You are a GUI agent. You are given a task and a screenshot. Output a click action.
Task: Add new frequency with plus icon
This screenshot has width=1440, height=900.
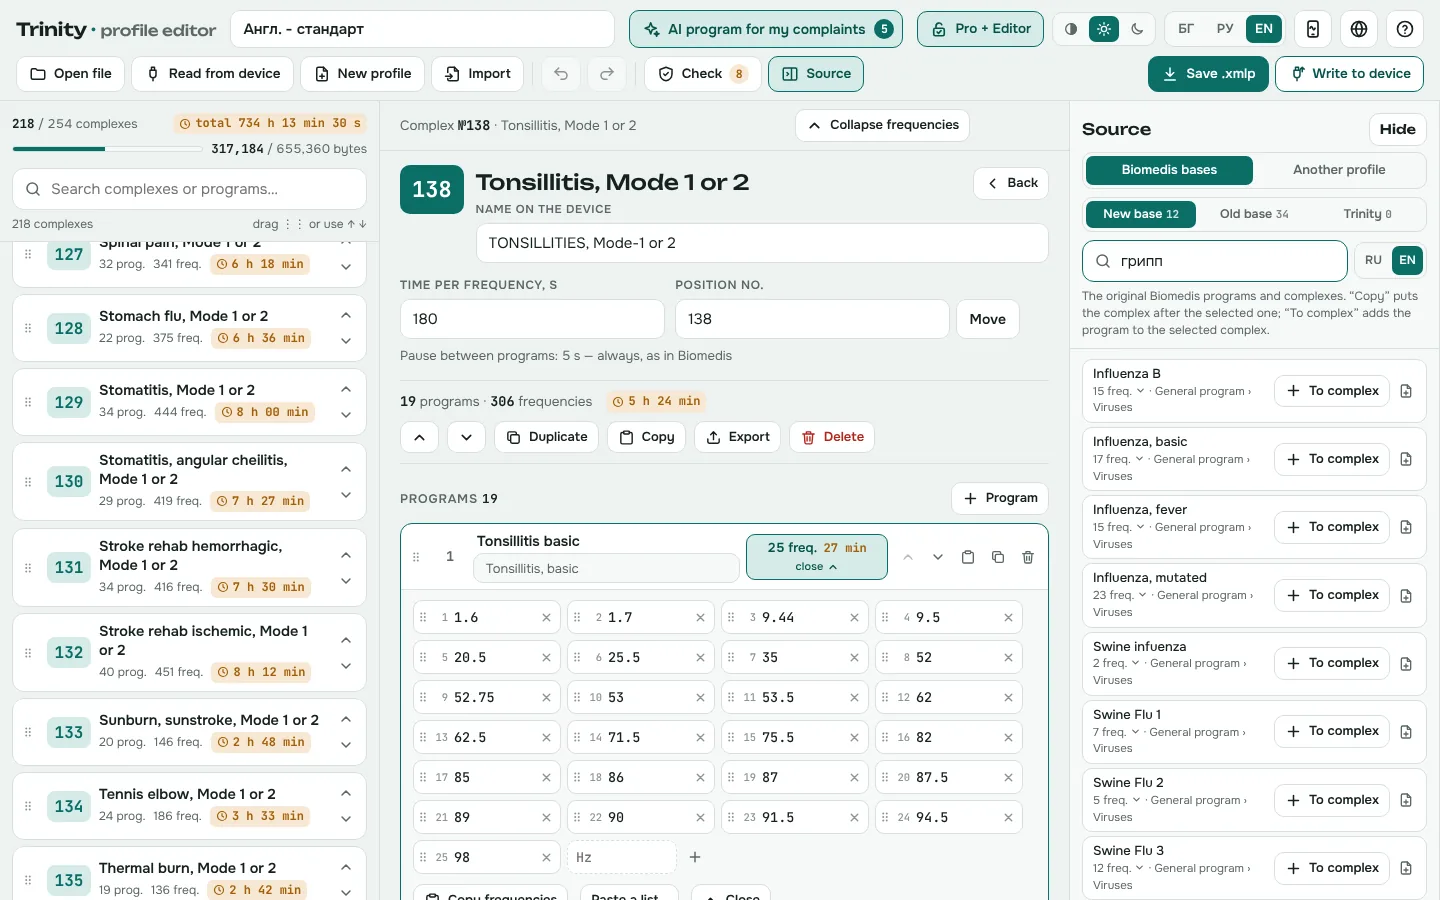[x=695, y=857]
